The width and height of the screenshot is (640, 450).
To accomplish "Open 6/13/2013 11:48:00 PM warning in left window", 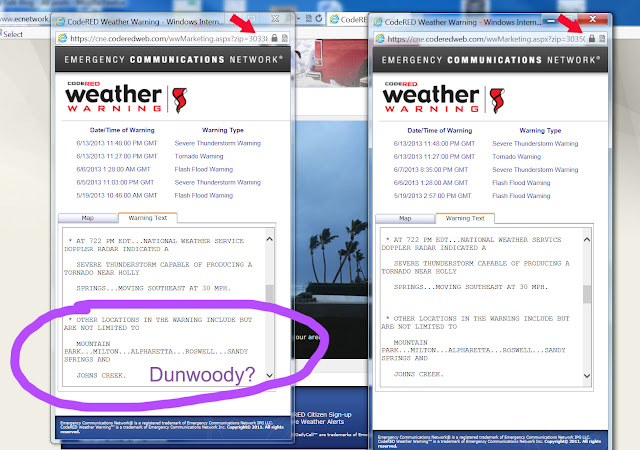I will pyautogui.click(x=117, y=143).
